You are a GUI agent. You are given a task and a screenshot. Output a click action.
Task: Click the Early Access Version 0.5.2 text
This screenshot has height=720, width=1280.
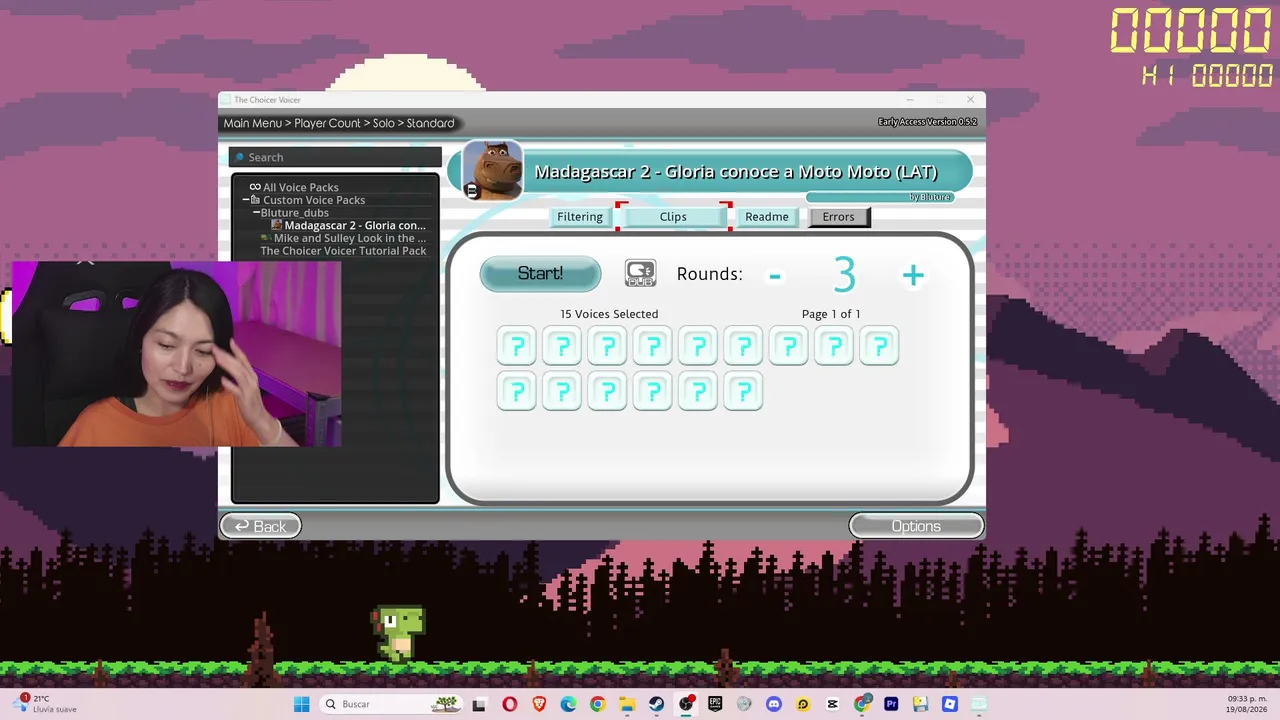927,122
